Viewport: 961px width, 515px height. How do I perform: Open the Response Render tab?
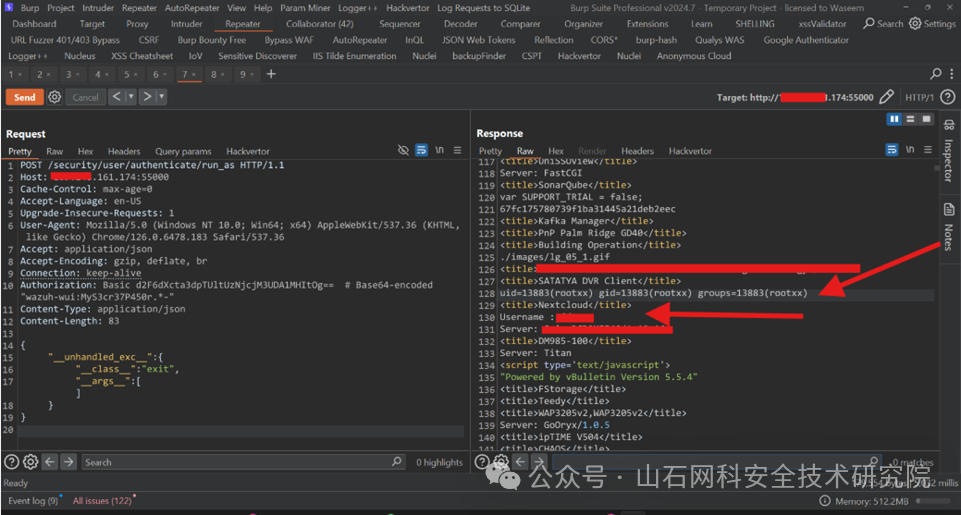(592, 151)
